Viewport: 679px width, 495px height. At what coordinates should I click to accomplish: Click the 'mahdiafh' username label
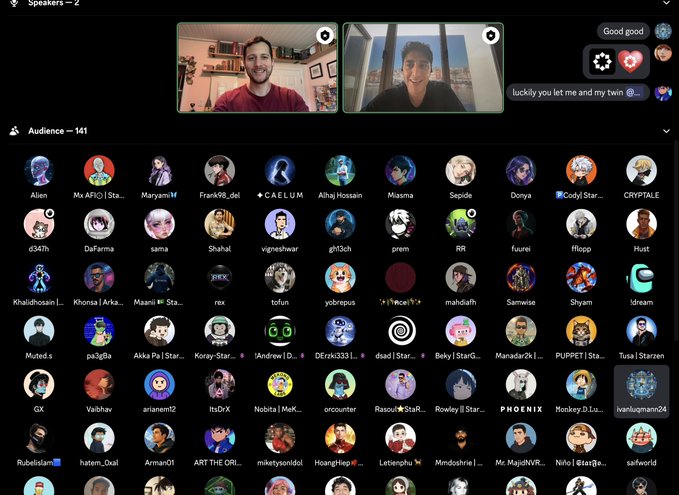[x=460, y=302]
